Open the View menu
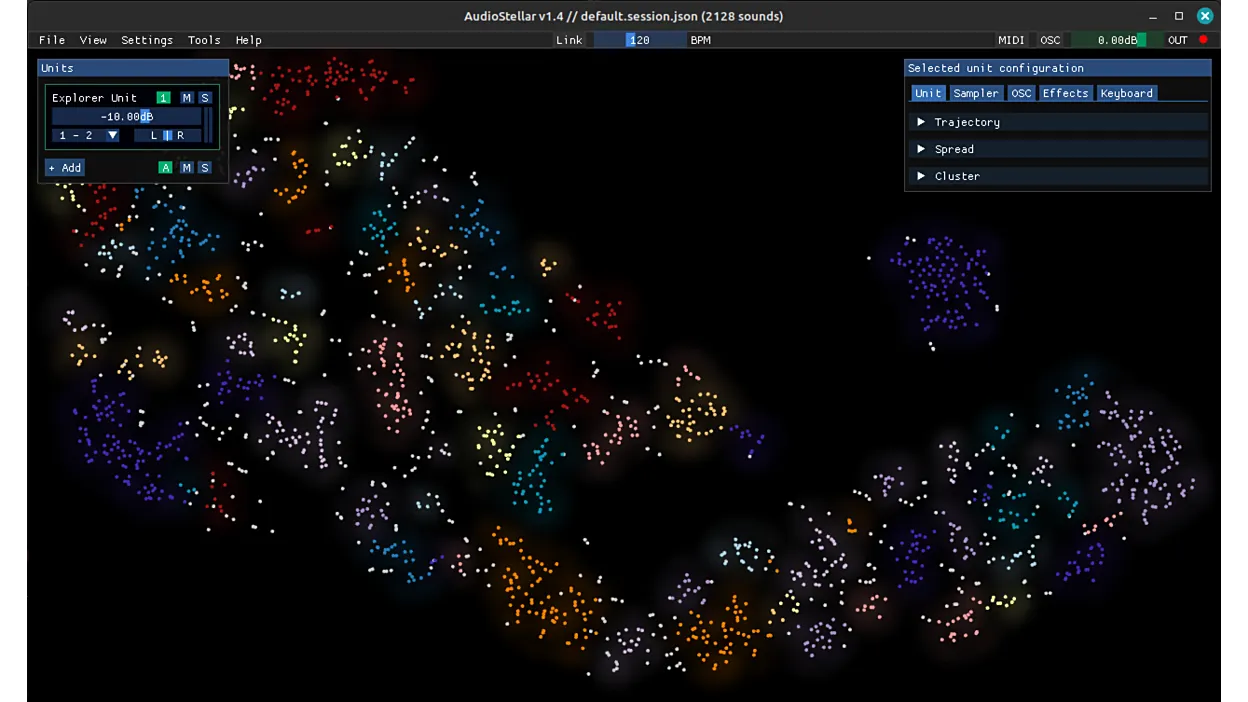 [93, 40]
